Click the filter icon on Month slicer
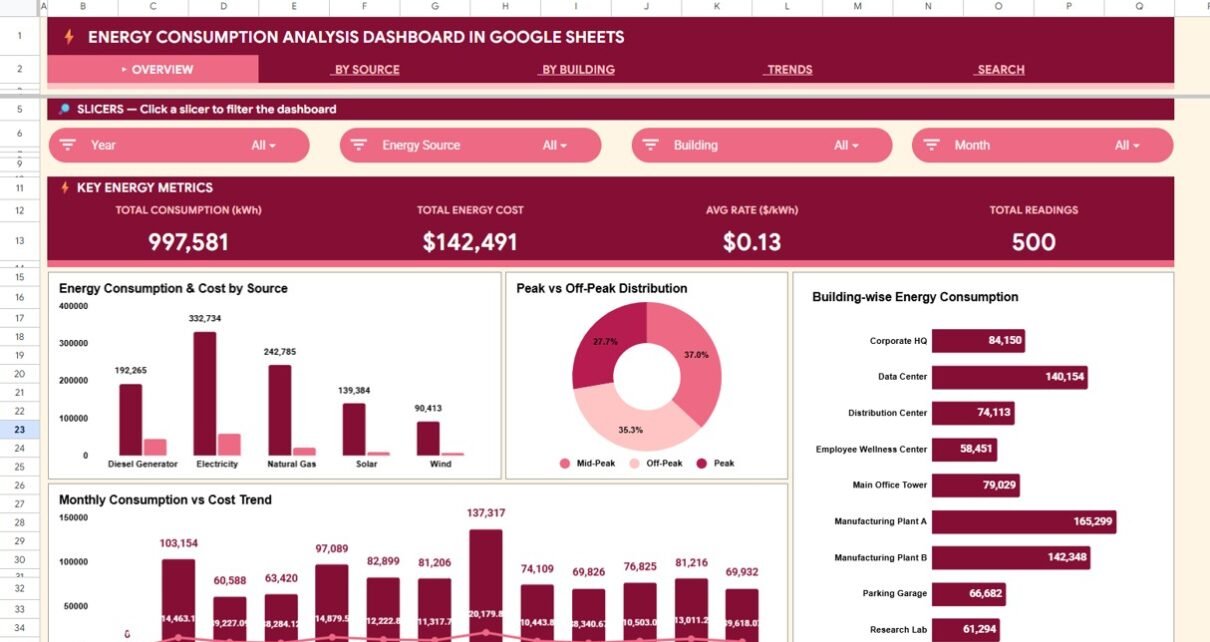This screenshot has width=1210, height=642. click(932, 145)
